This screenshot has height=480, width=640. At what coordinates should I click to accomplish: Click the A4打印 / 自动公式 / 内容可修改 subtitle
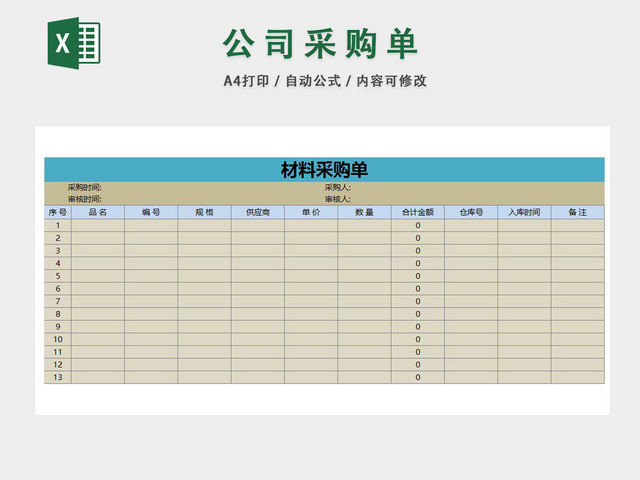pos(325,81)
